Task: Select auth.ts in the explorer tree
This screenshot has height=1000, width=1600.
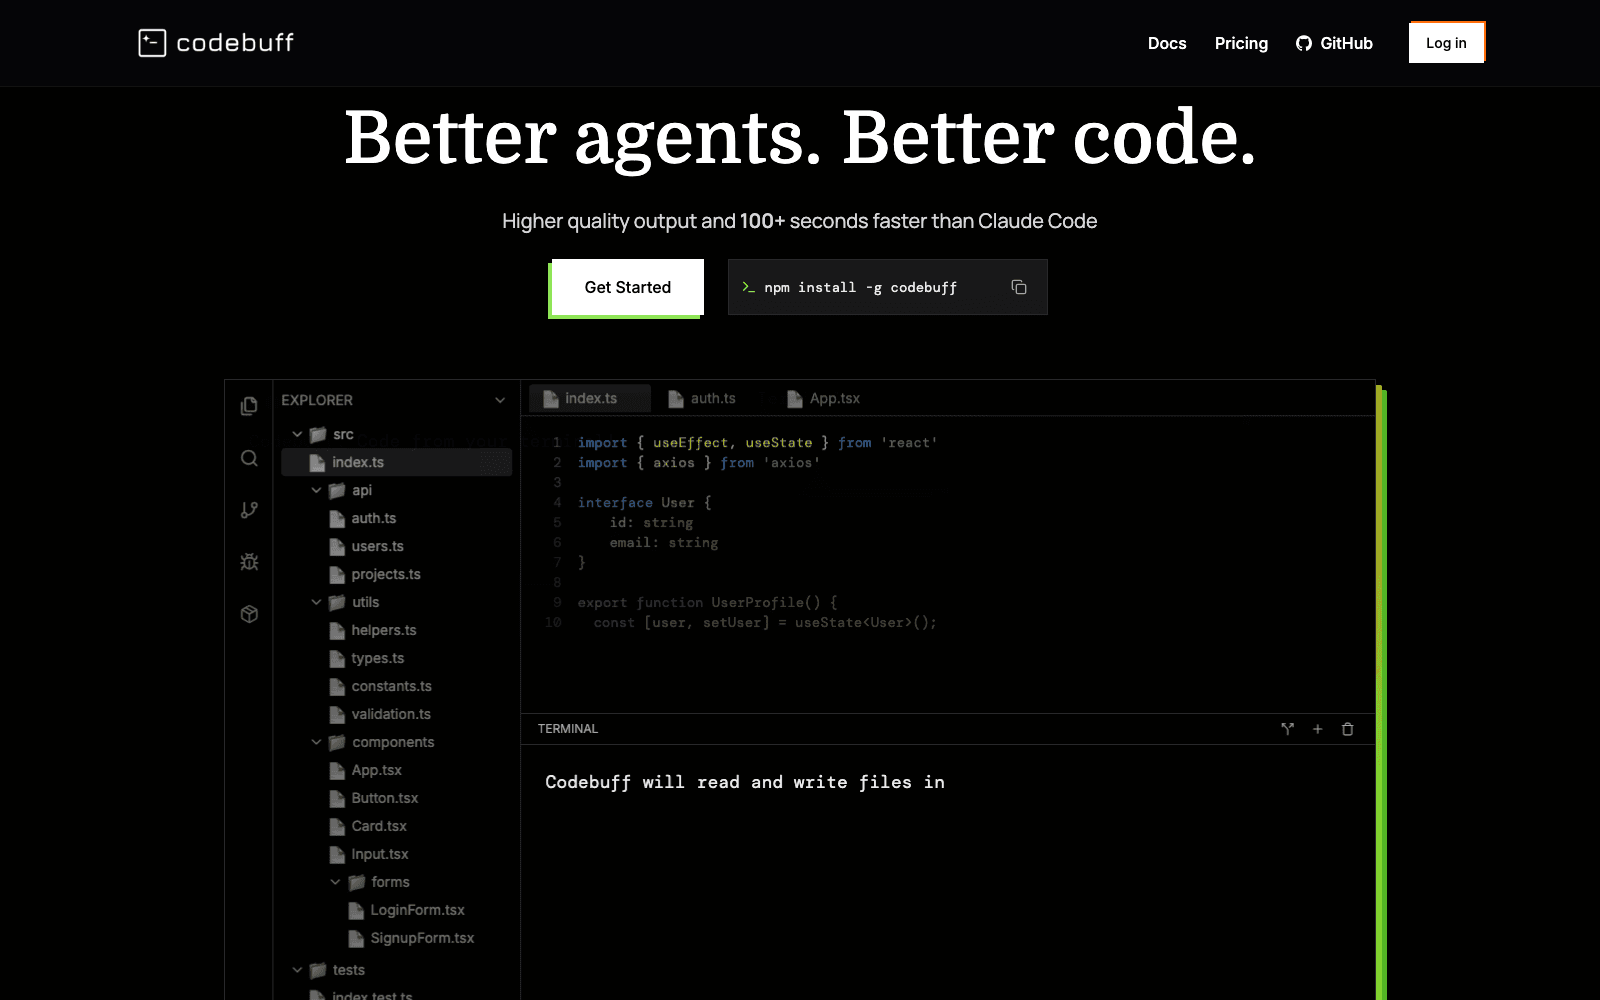Action: tap(373, 518)
